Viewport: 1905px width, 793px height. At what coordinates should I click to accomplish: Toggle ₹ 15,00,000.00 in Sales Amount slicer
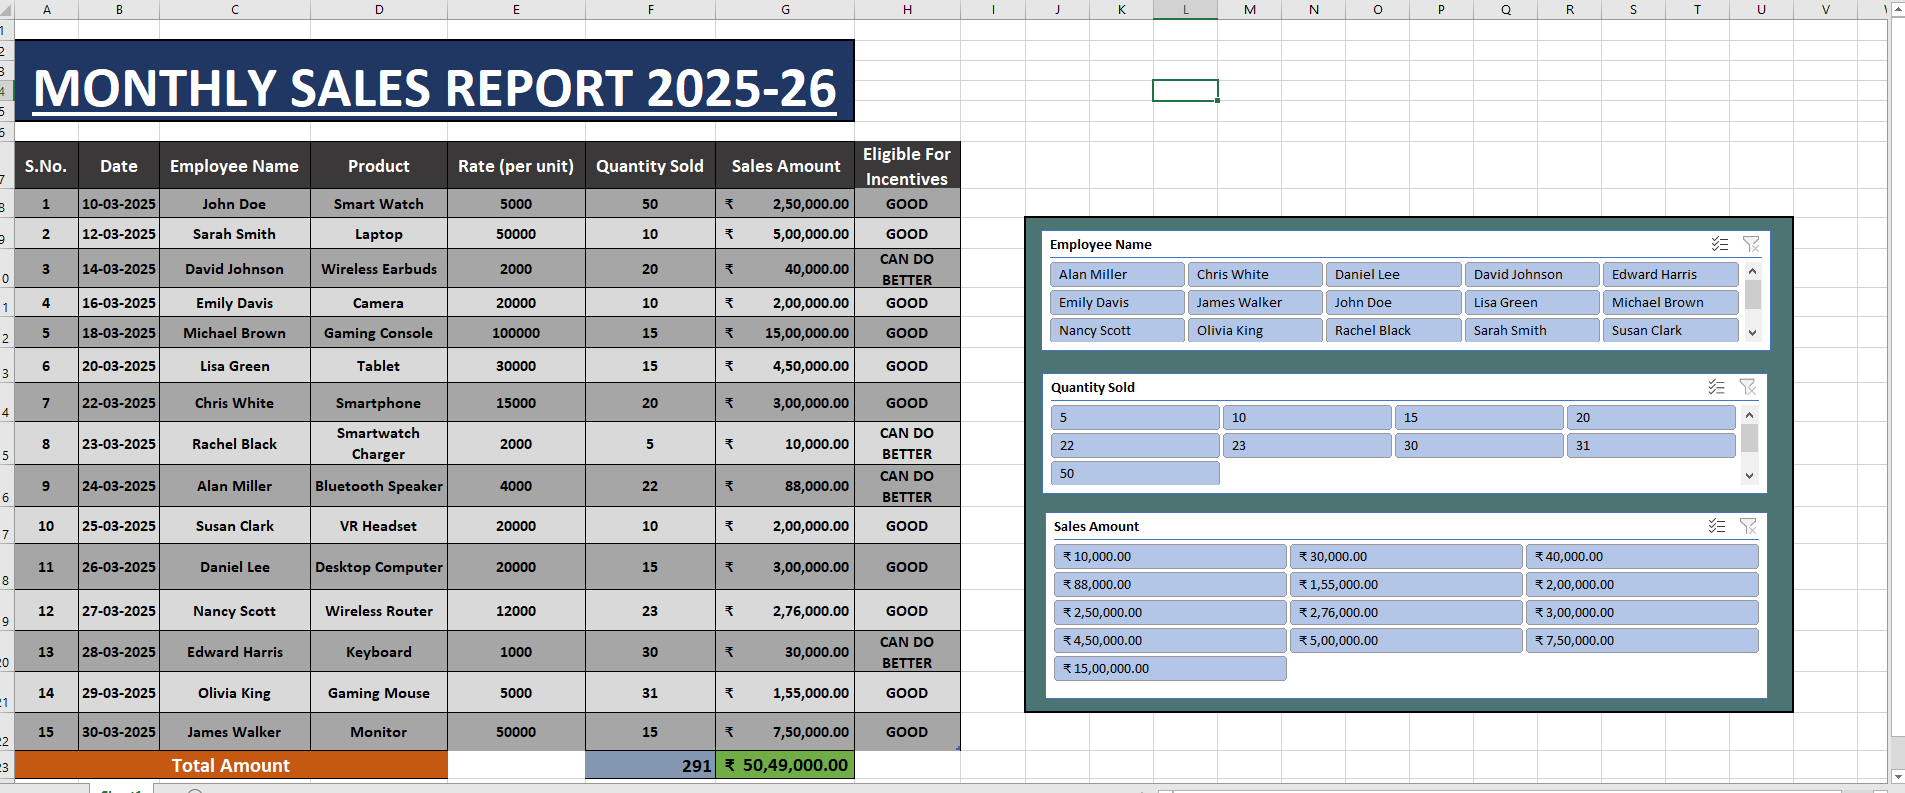point(1169,668)
